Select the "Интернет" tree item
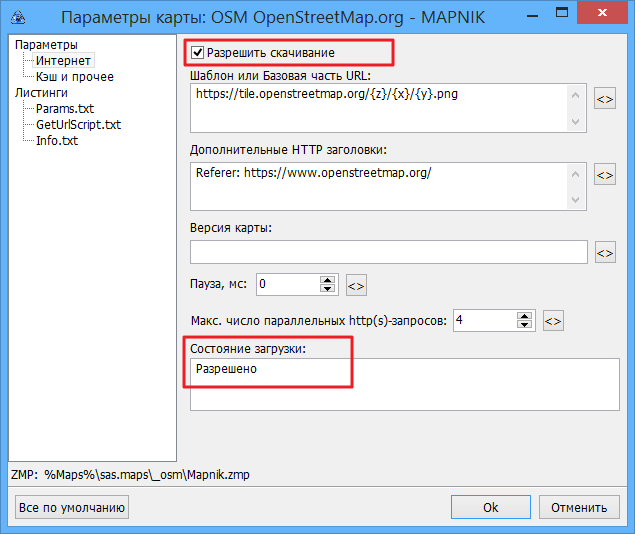The height and width of the screenshot is (534, 635). [x=63, y=61]
